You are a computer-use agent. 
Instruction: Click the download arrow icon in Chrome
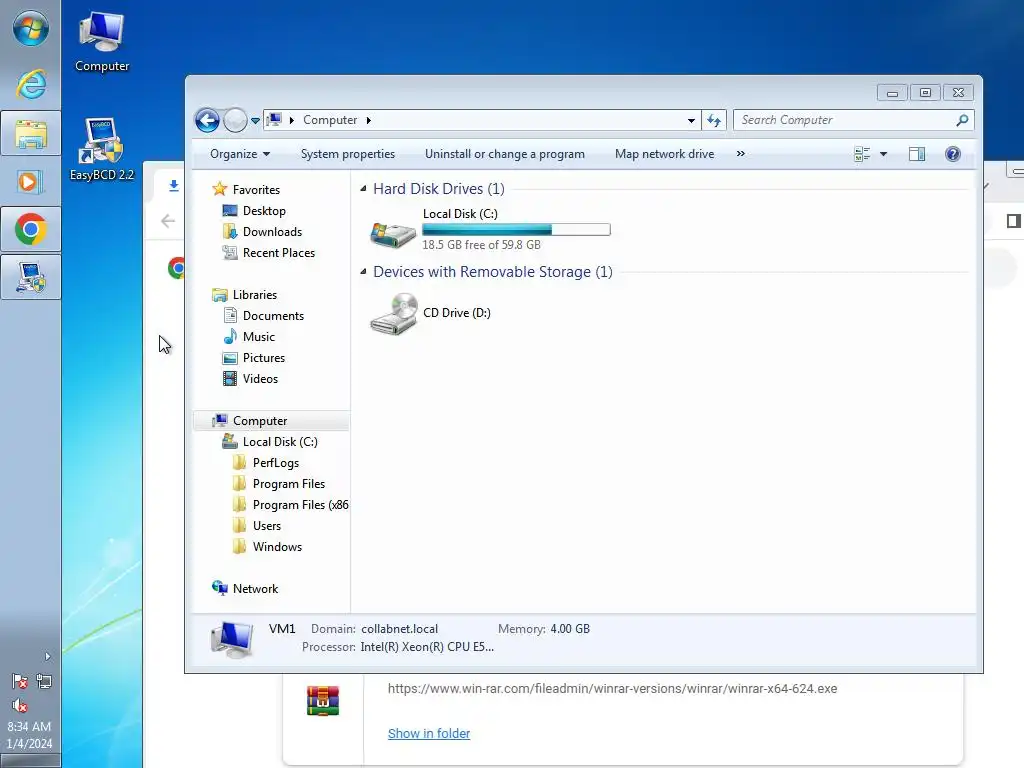[x=174, y=186]
